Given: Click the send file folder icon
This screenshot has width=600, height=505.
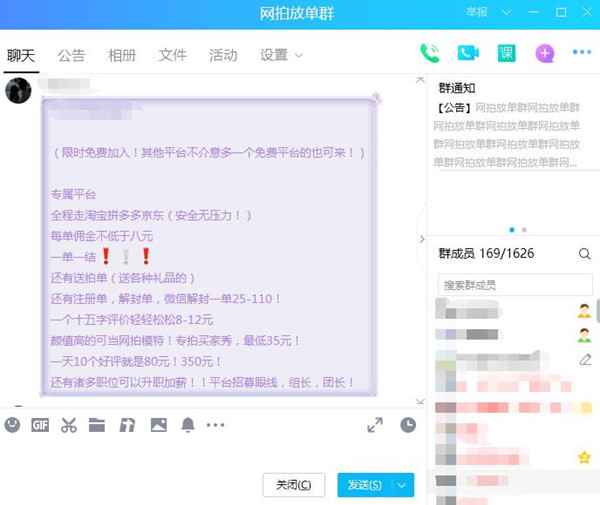Looking at the screenshot, I should pos(97,425).
